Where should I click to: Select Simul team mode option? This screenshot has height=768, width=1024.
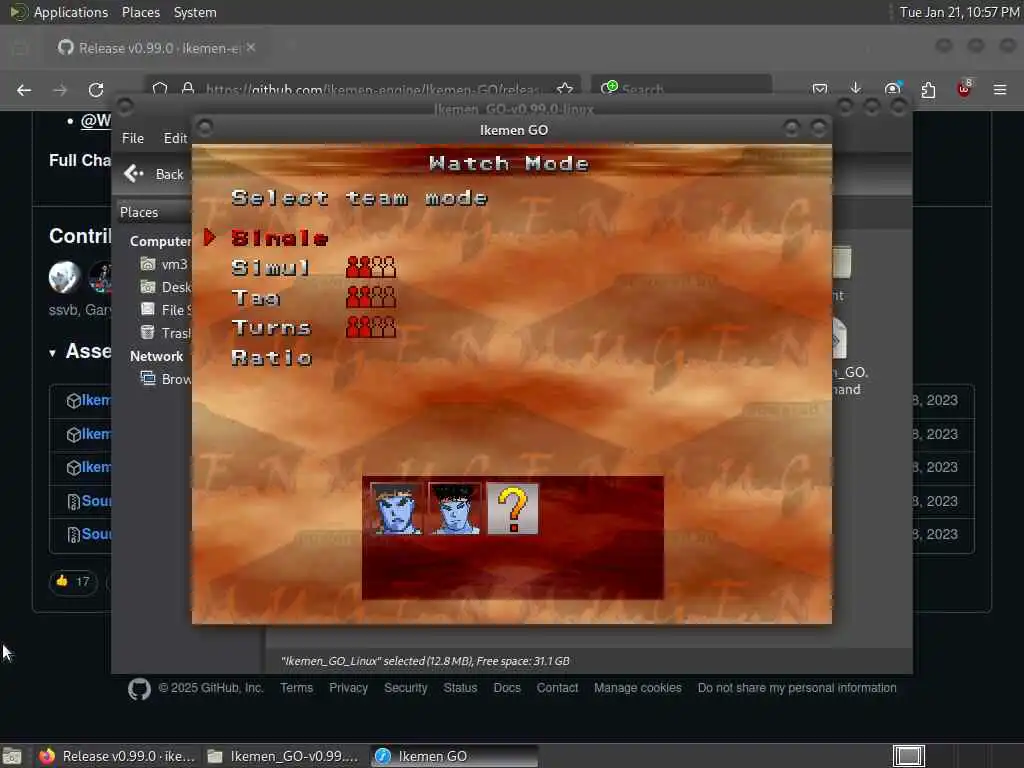(270, 268)
